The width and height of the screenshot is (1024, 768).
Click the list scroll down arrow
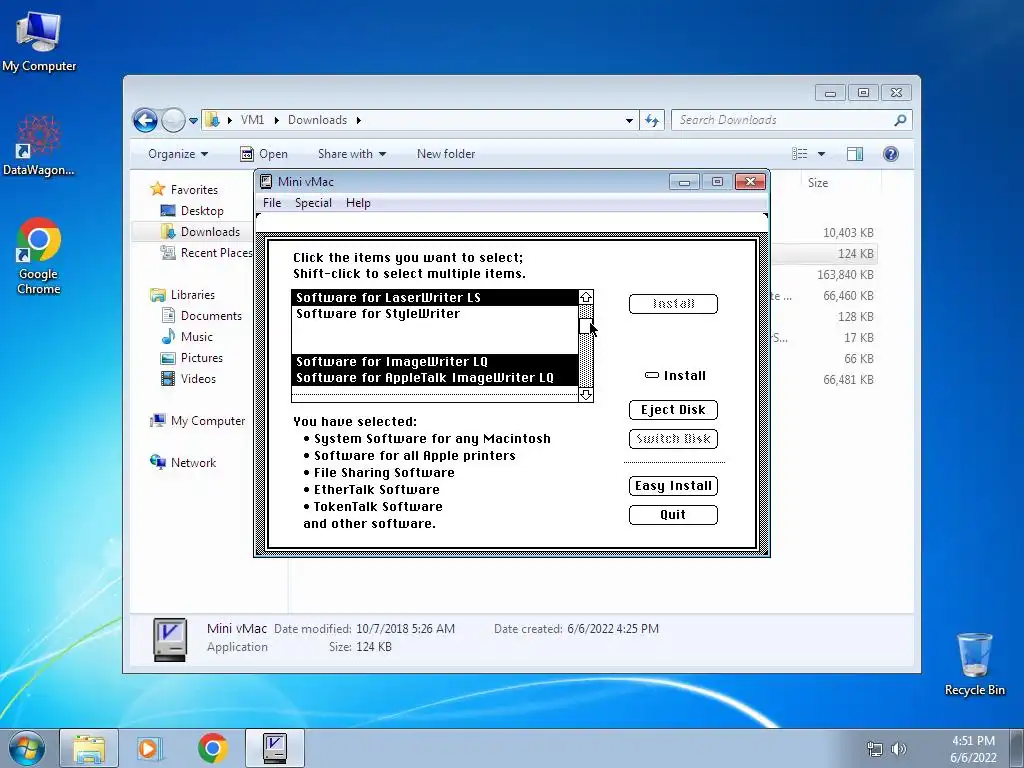coord(586,394)
